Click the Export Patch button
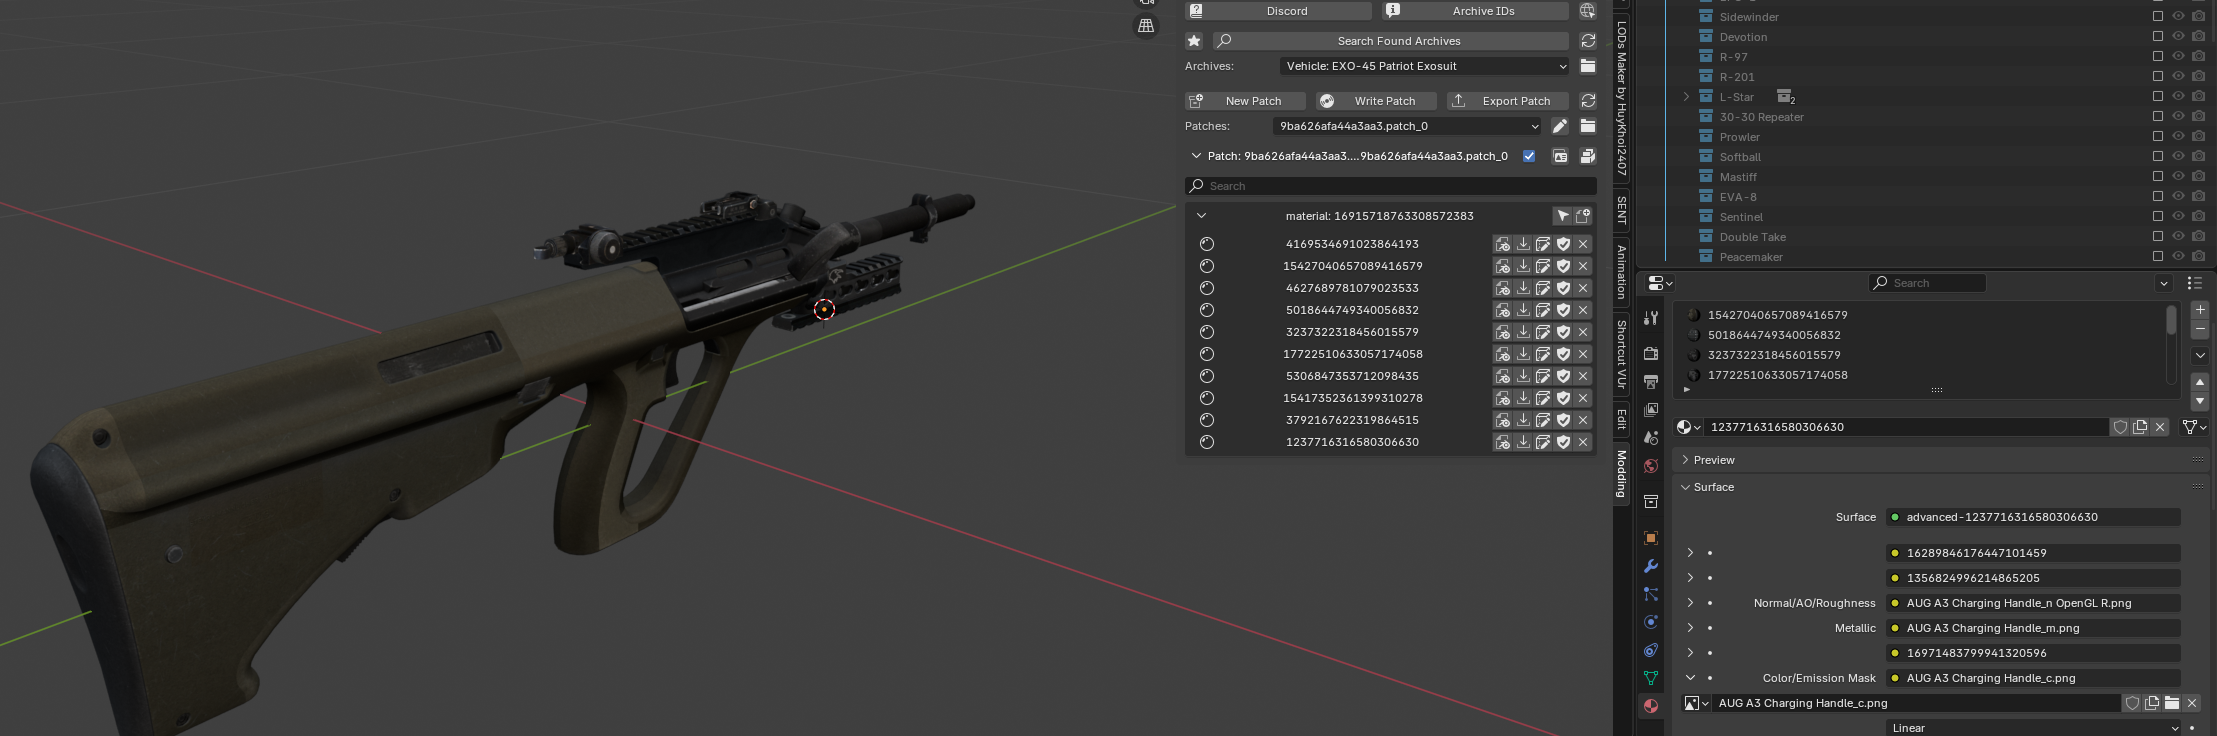This screenshot has width=2217, height=736. 1507,101
